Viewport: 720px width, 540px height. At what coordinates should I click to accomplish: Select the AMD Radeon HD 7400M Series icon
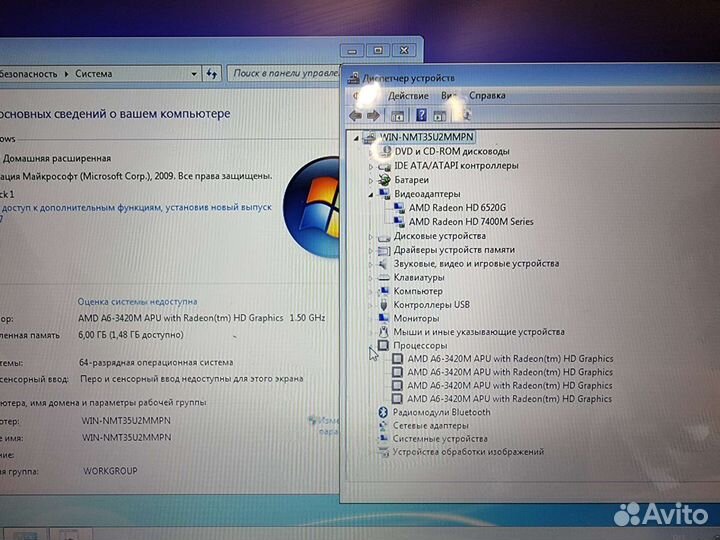[x=399, y=221]
